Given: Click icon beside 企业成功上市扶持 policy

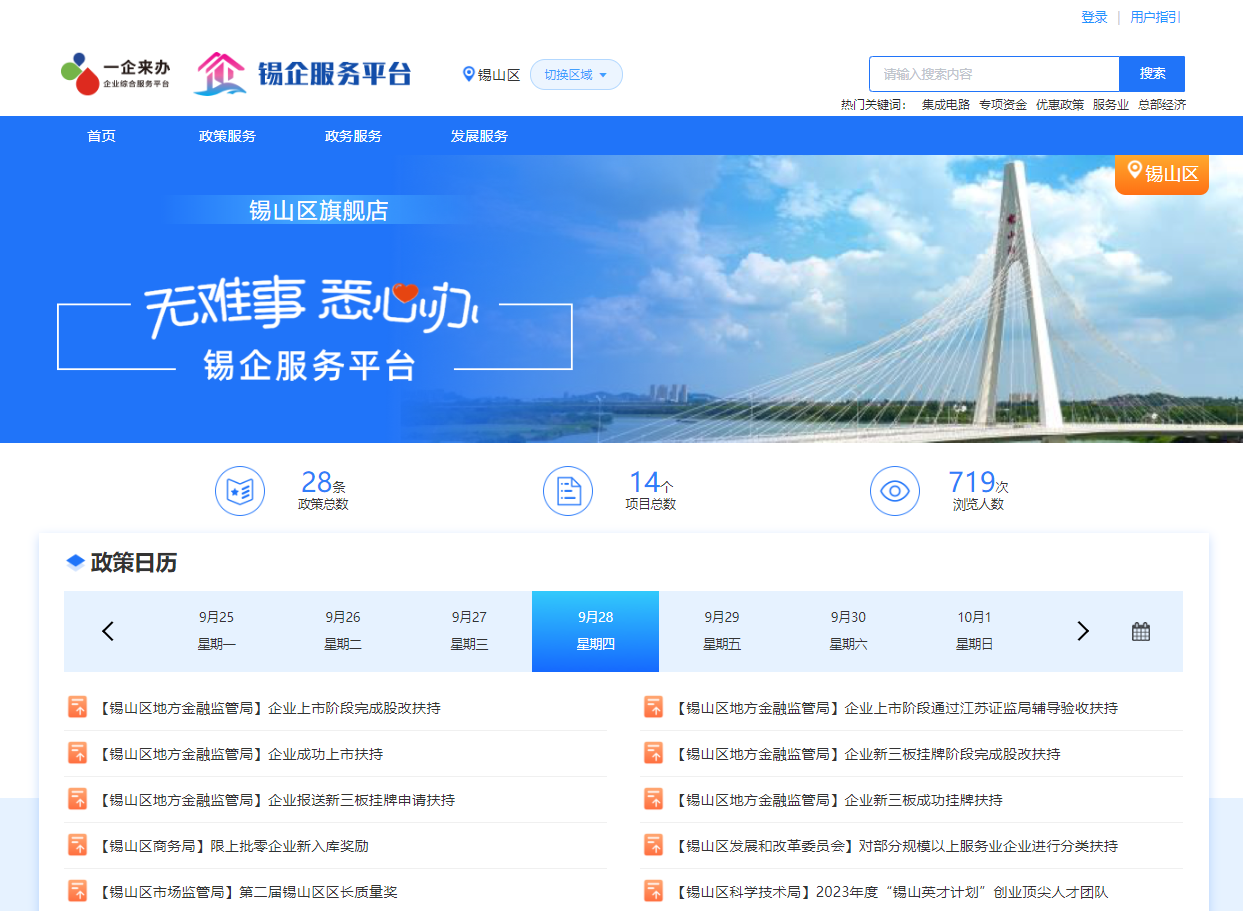Looking at the screenshot, I should click(x=77, y=753).
